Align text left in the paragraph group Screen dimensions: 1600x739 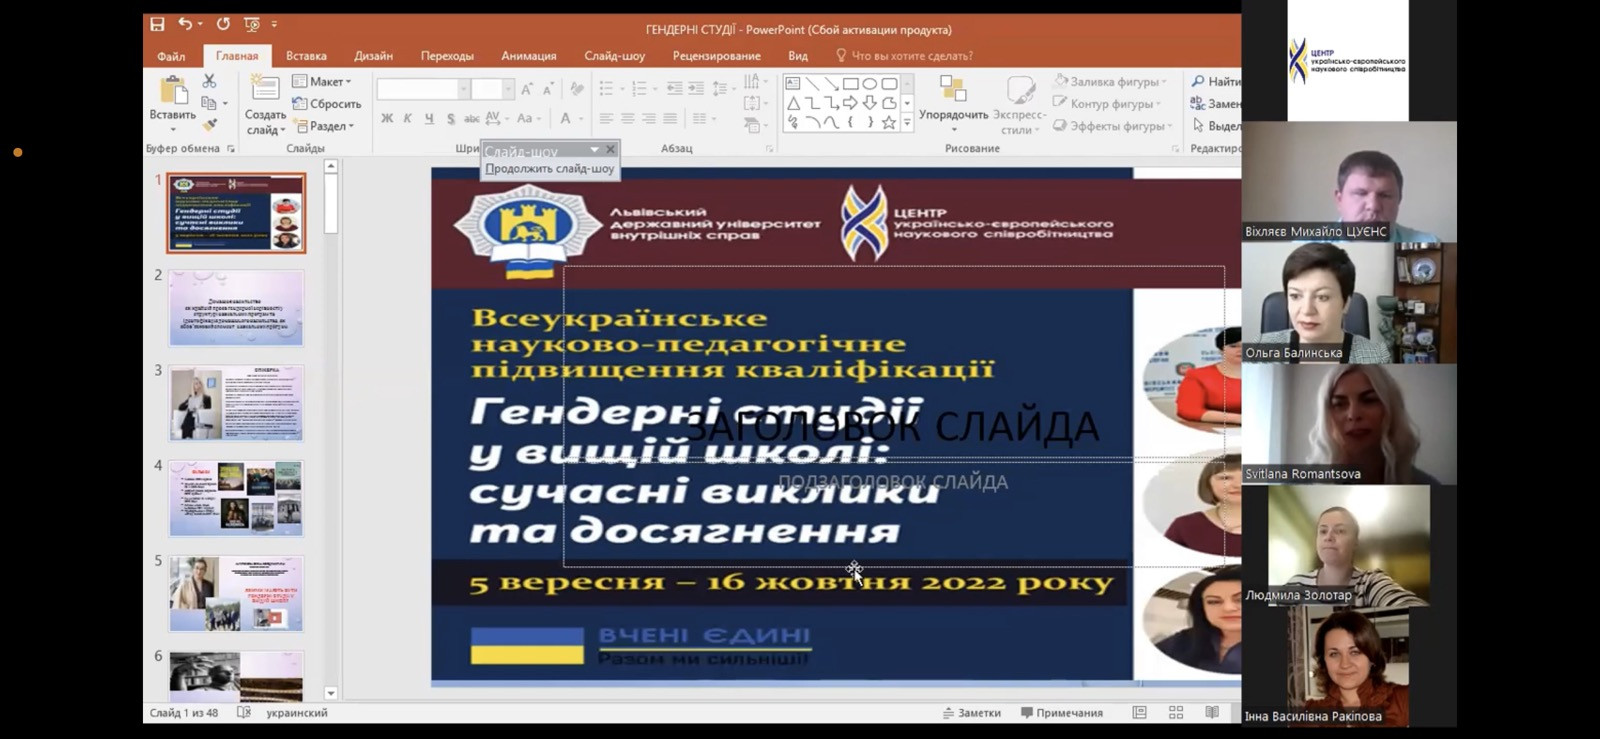606,118
